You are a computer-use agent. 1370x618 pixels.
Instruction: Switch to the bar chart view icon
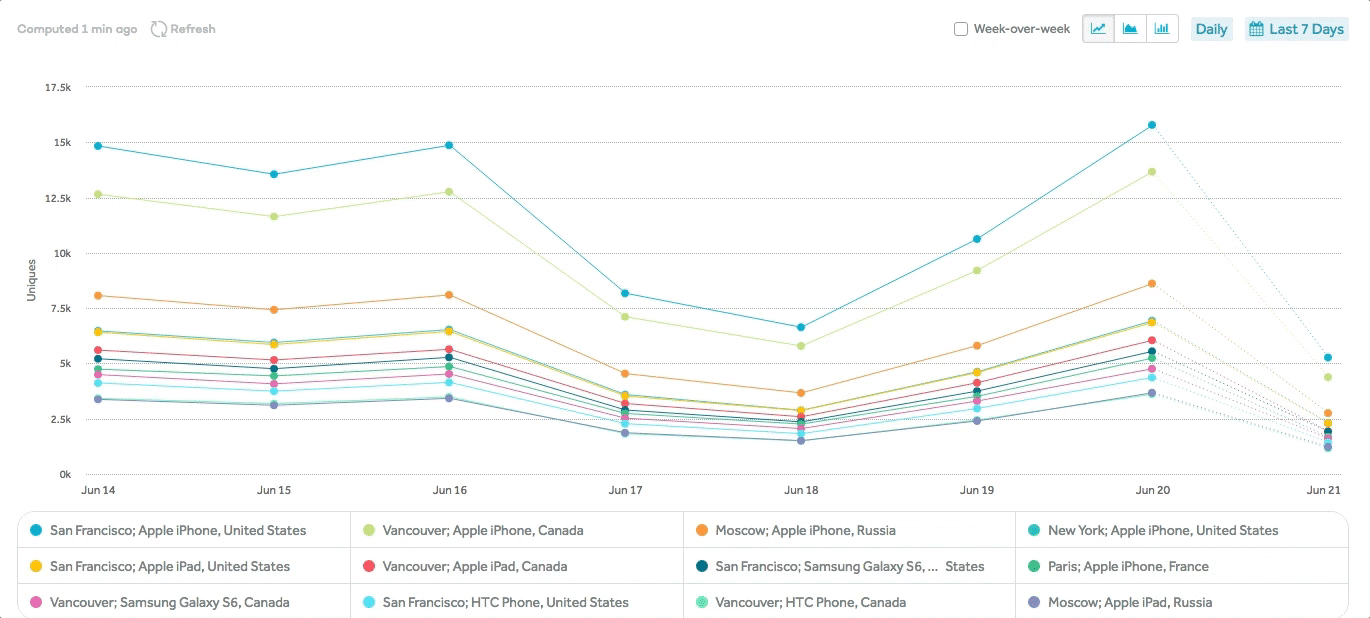[1162, 29]
